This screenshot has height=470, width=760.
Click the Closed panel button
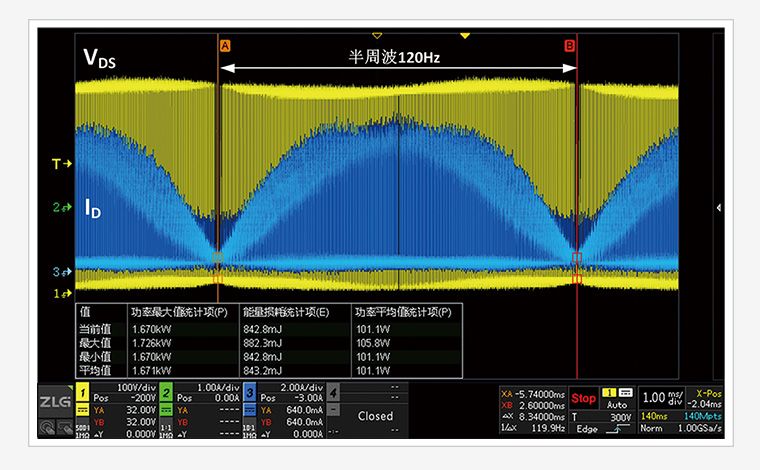(375, 416)
